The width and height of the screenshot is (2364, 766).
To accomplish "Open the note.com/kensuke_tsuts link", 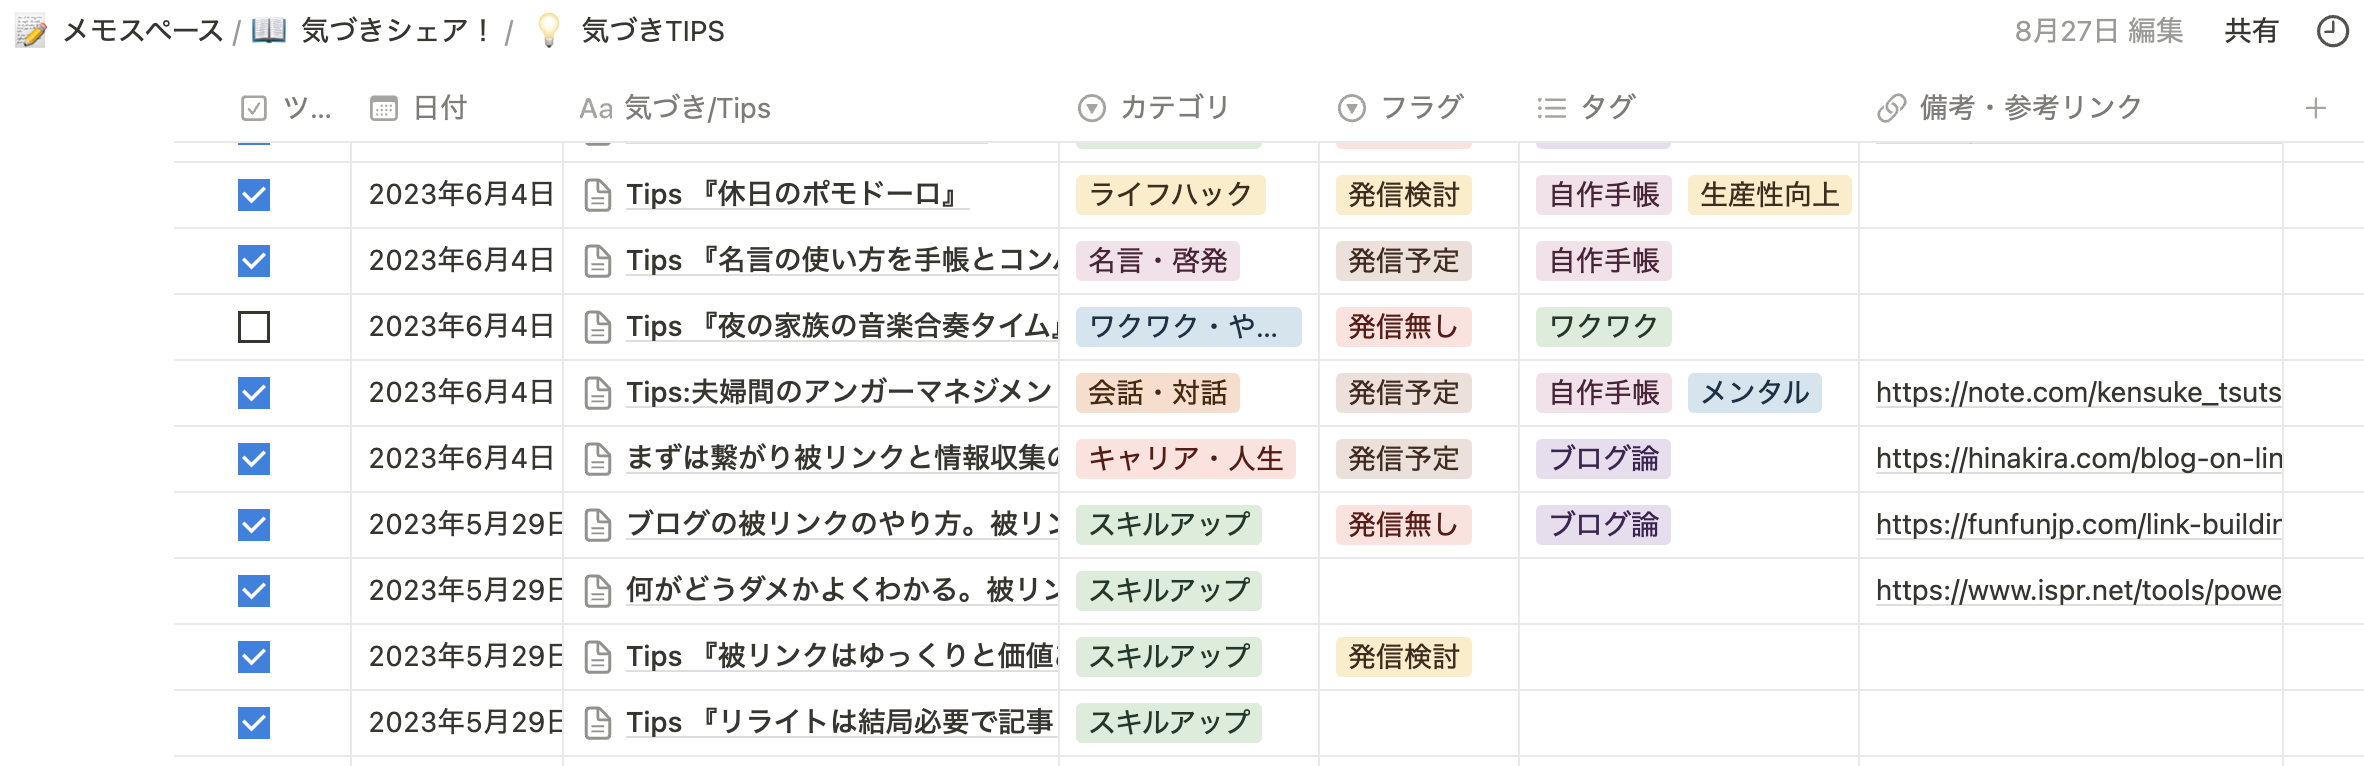I will pyautogui.click(x=2078, y=393).
